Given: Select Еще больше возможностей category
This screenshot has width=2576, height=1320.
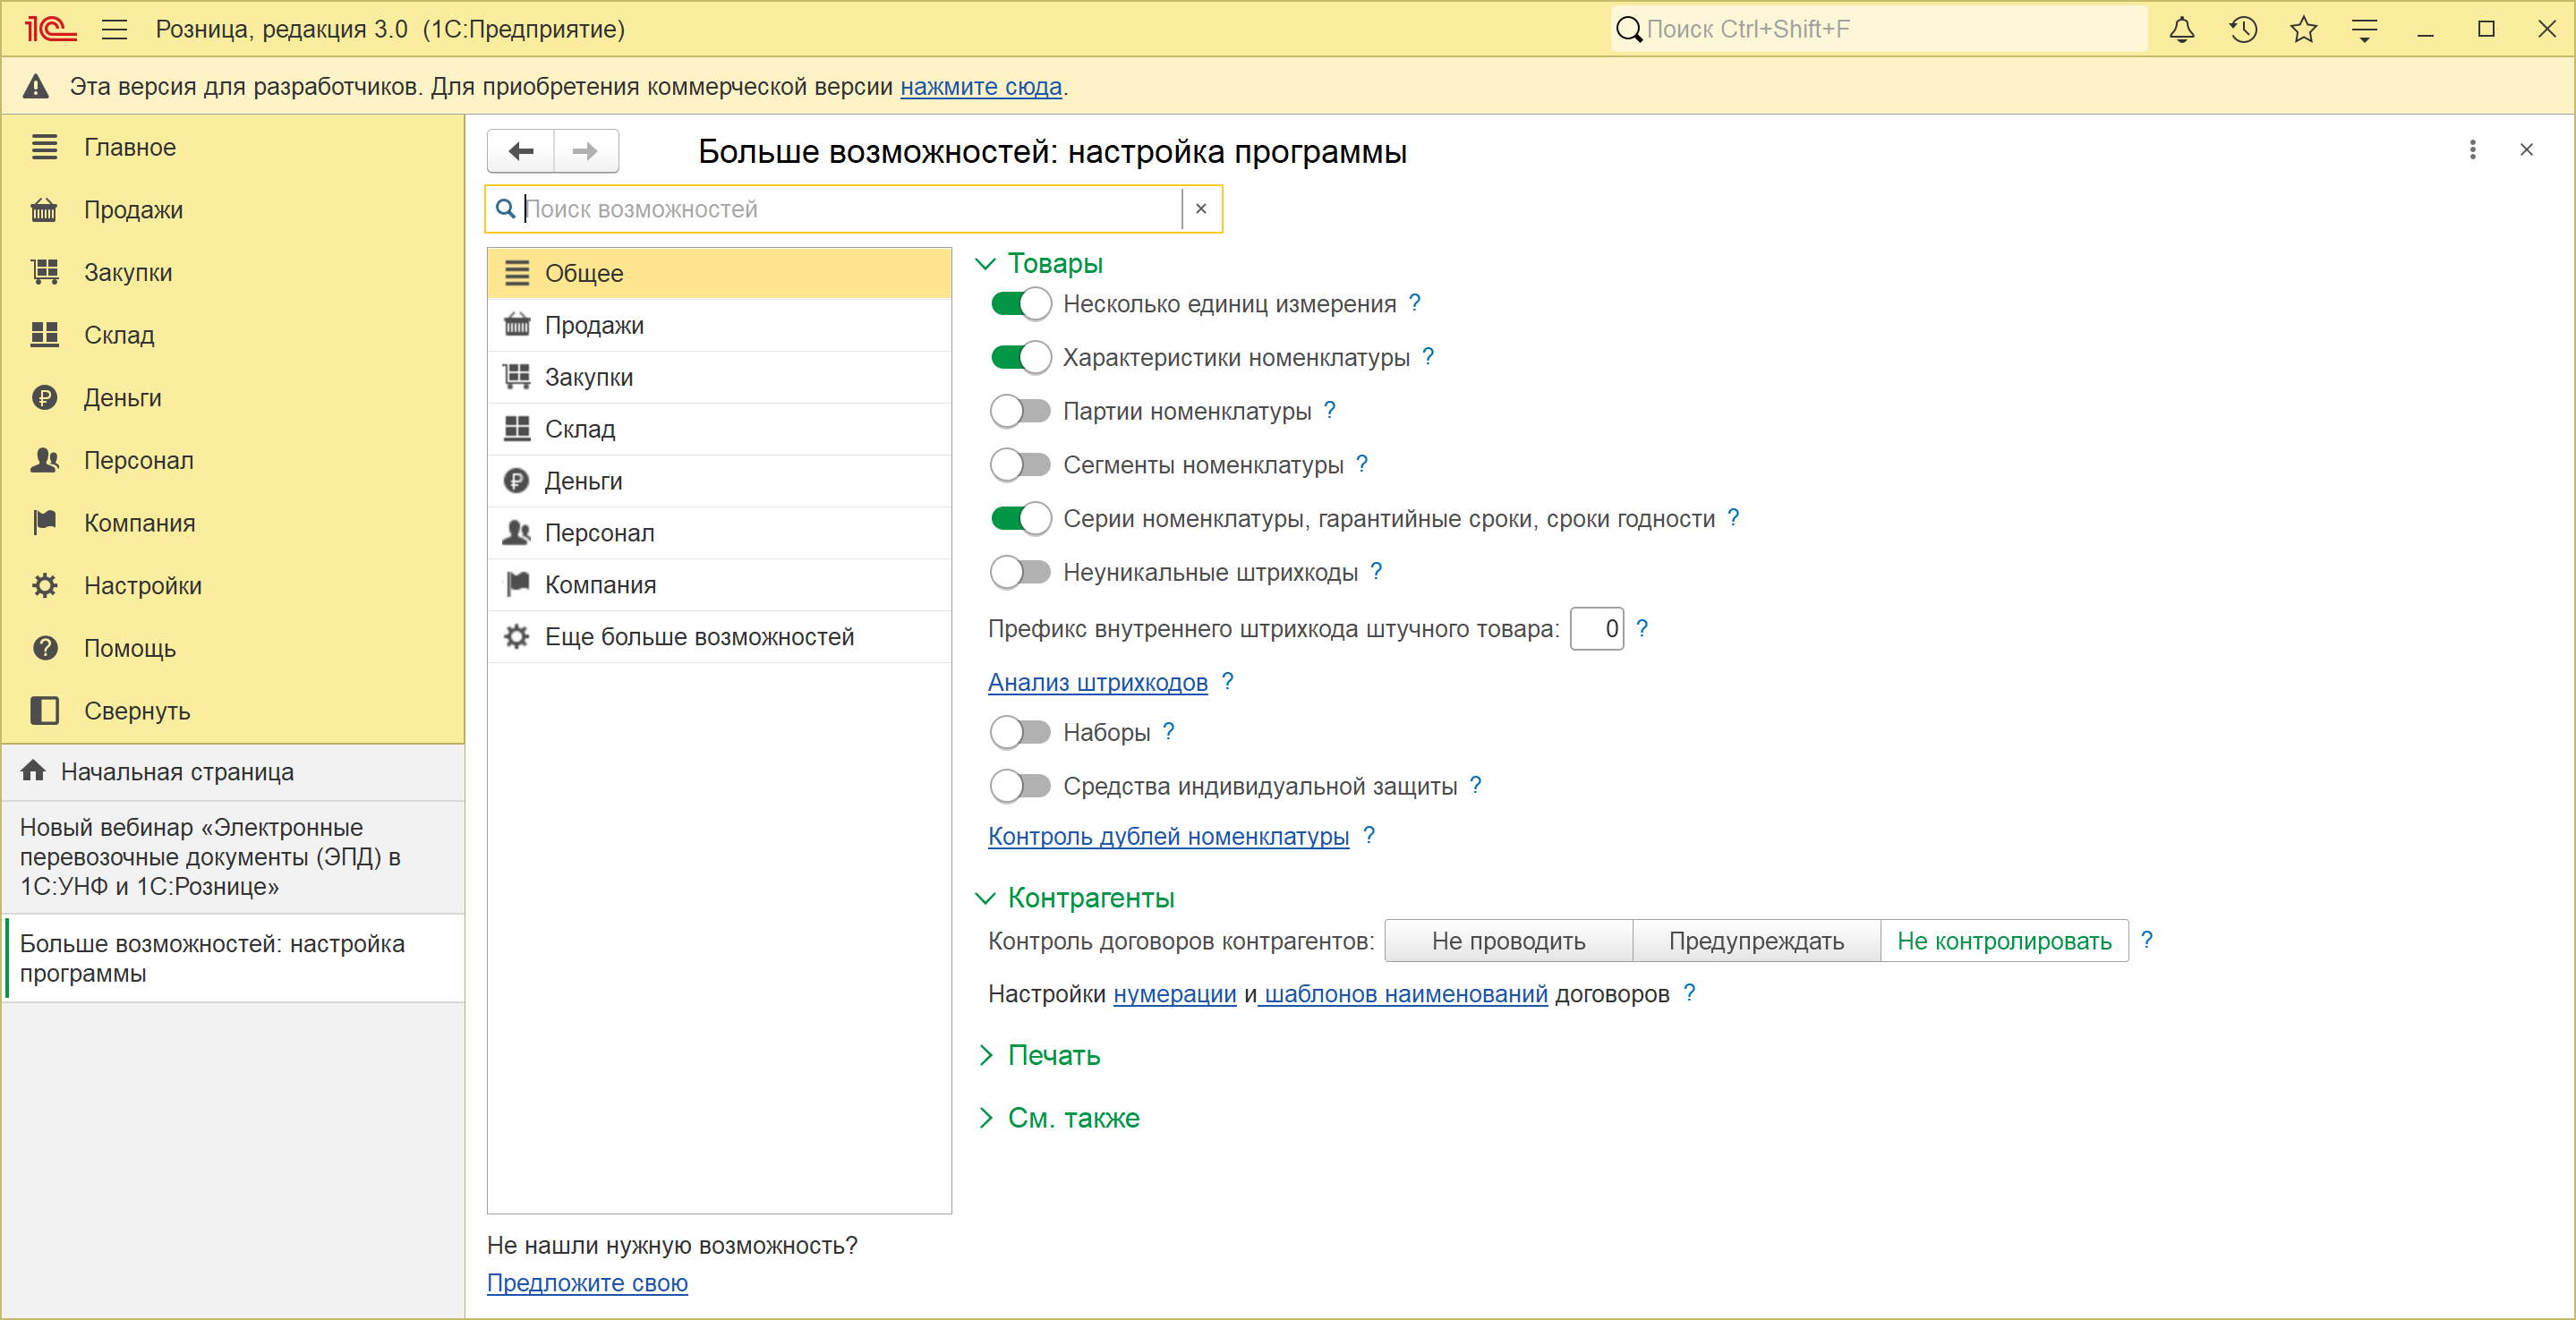Looking at the screenshot, I should click(x=719, y=637).
